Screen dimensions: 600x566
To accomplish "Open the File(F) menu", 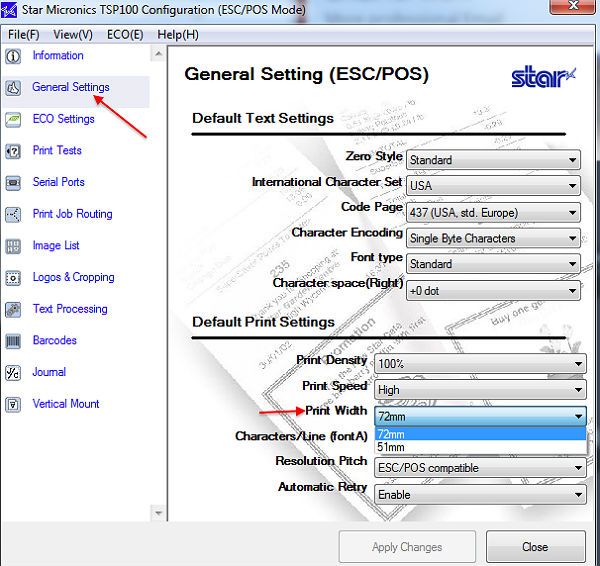I will (x=23, y=35).
